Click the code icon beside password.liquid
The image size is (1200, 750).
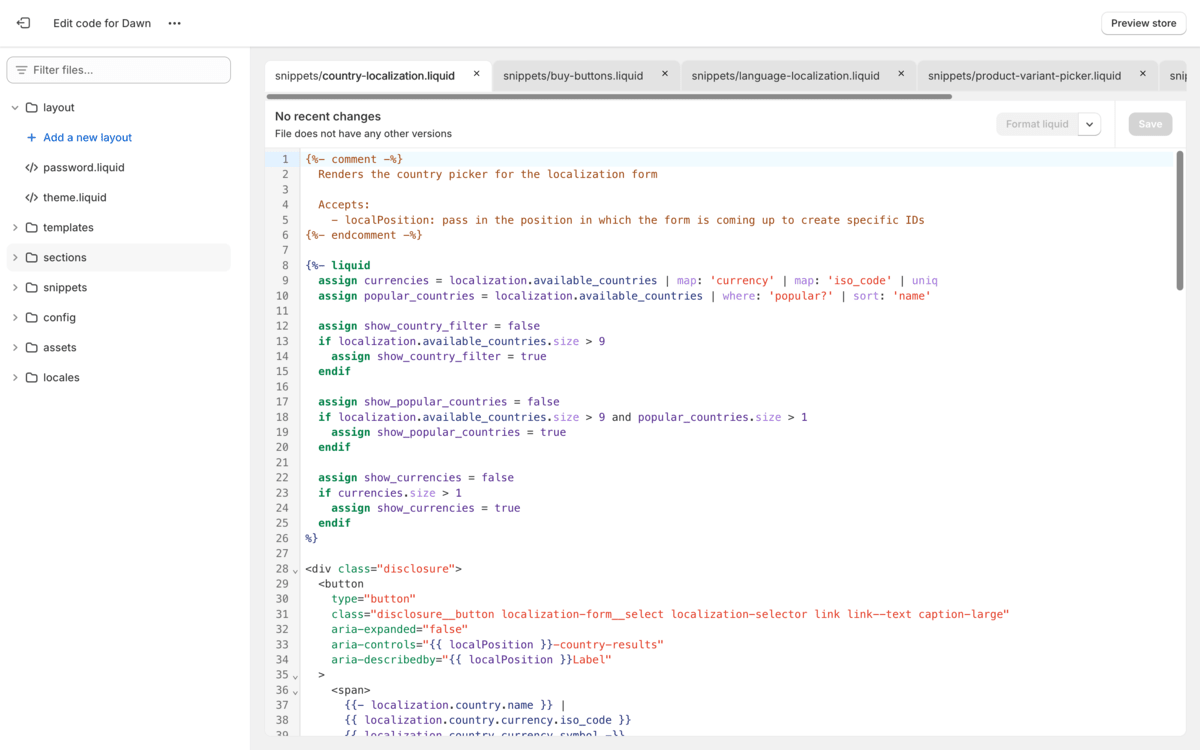(x=34, y=167)
